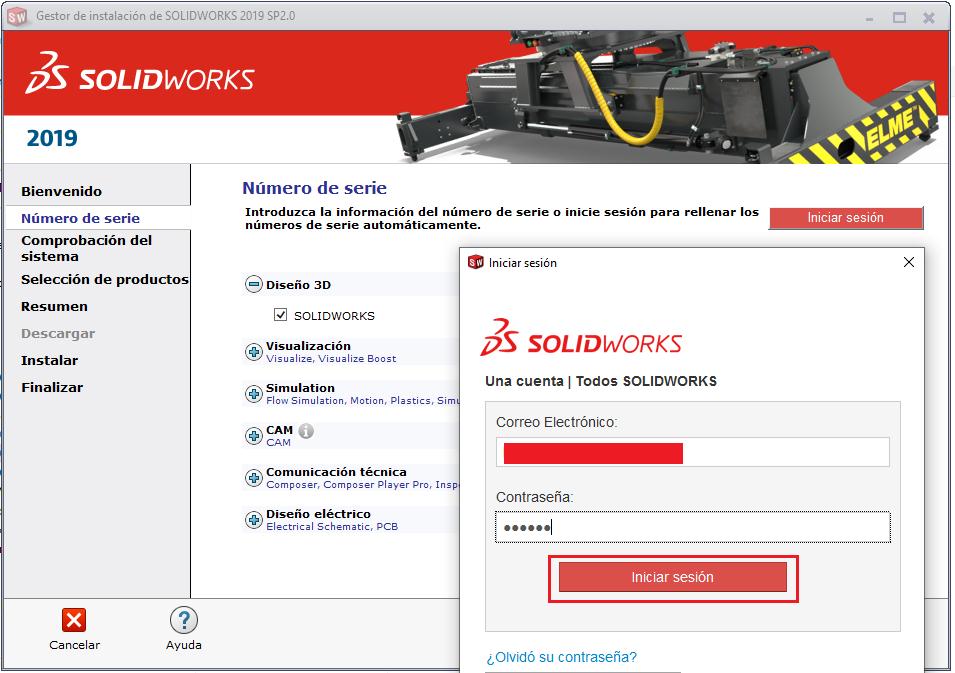Click 'Electrical Schematic, PCB' subtitle text

click(x=332, y=527)
